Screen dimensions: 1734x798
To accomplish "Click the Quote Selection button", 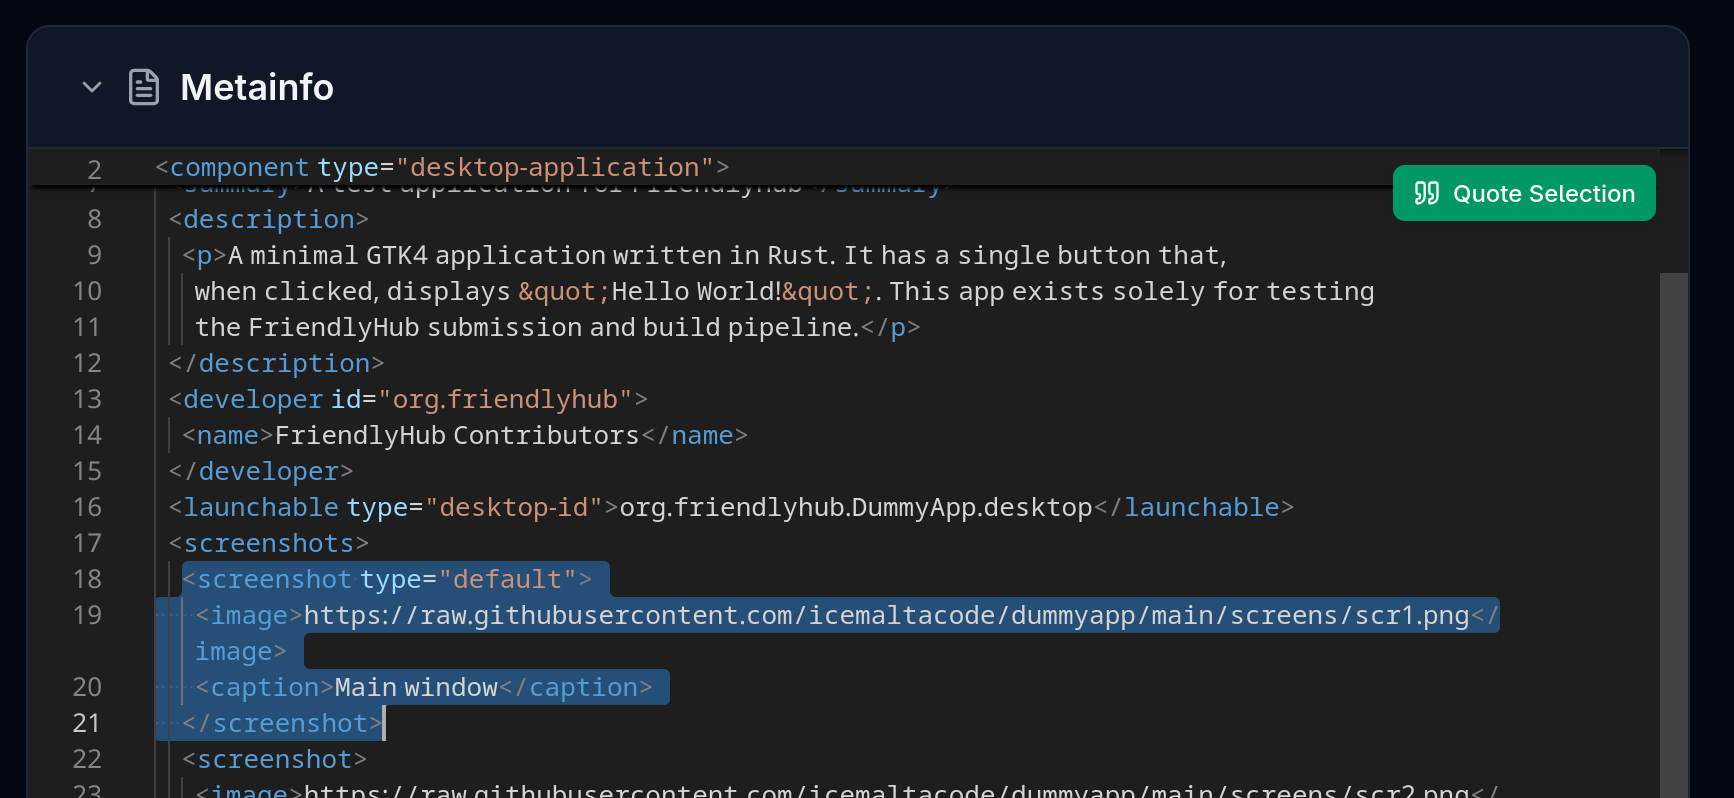I will [1523, 193].
